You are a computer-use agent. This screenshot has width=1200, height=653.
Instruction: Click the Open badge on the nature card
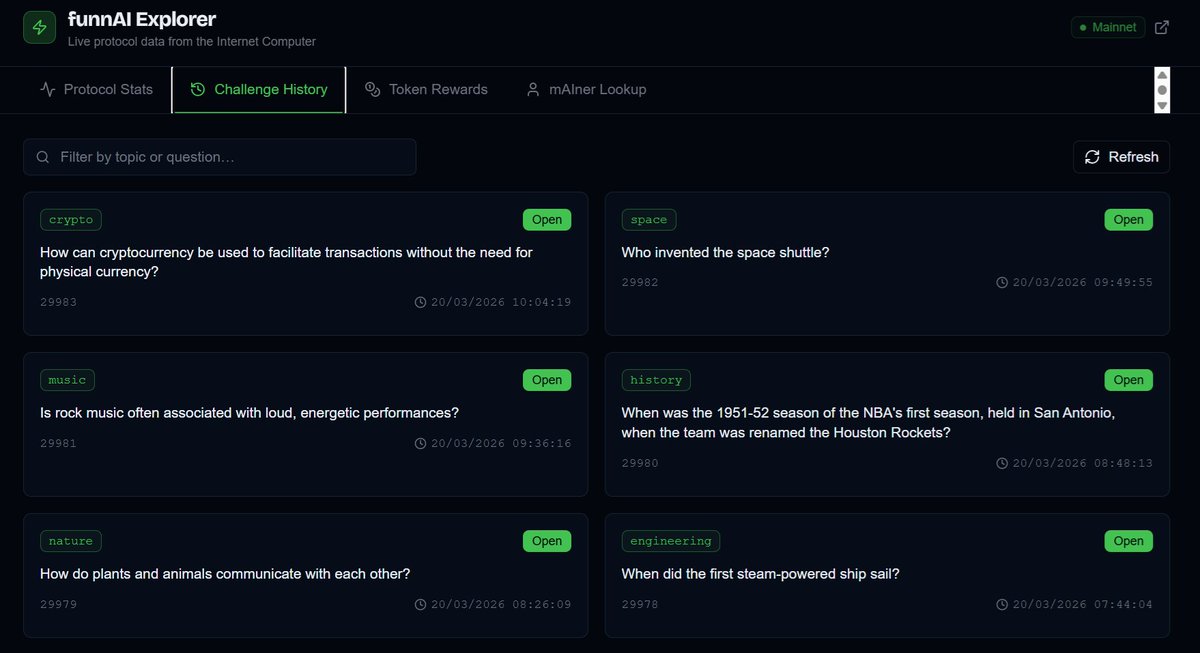547,541
